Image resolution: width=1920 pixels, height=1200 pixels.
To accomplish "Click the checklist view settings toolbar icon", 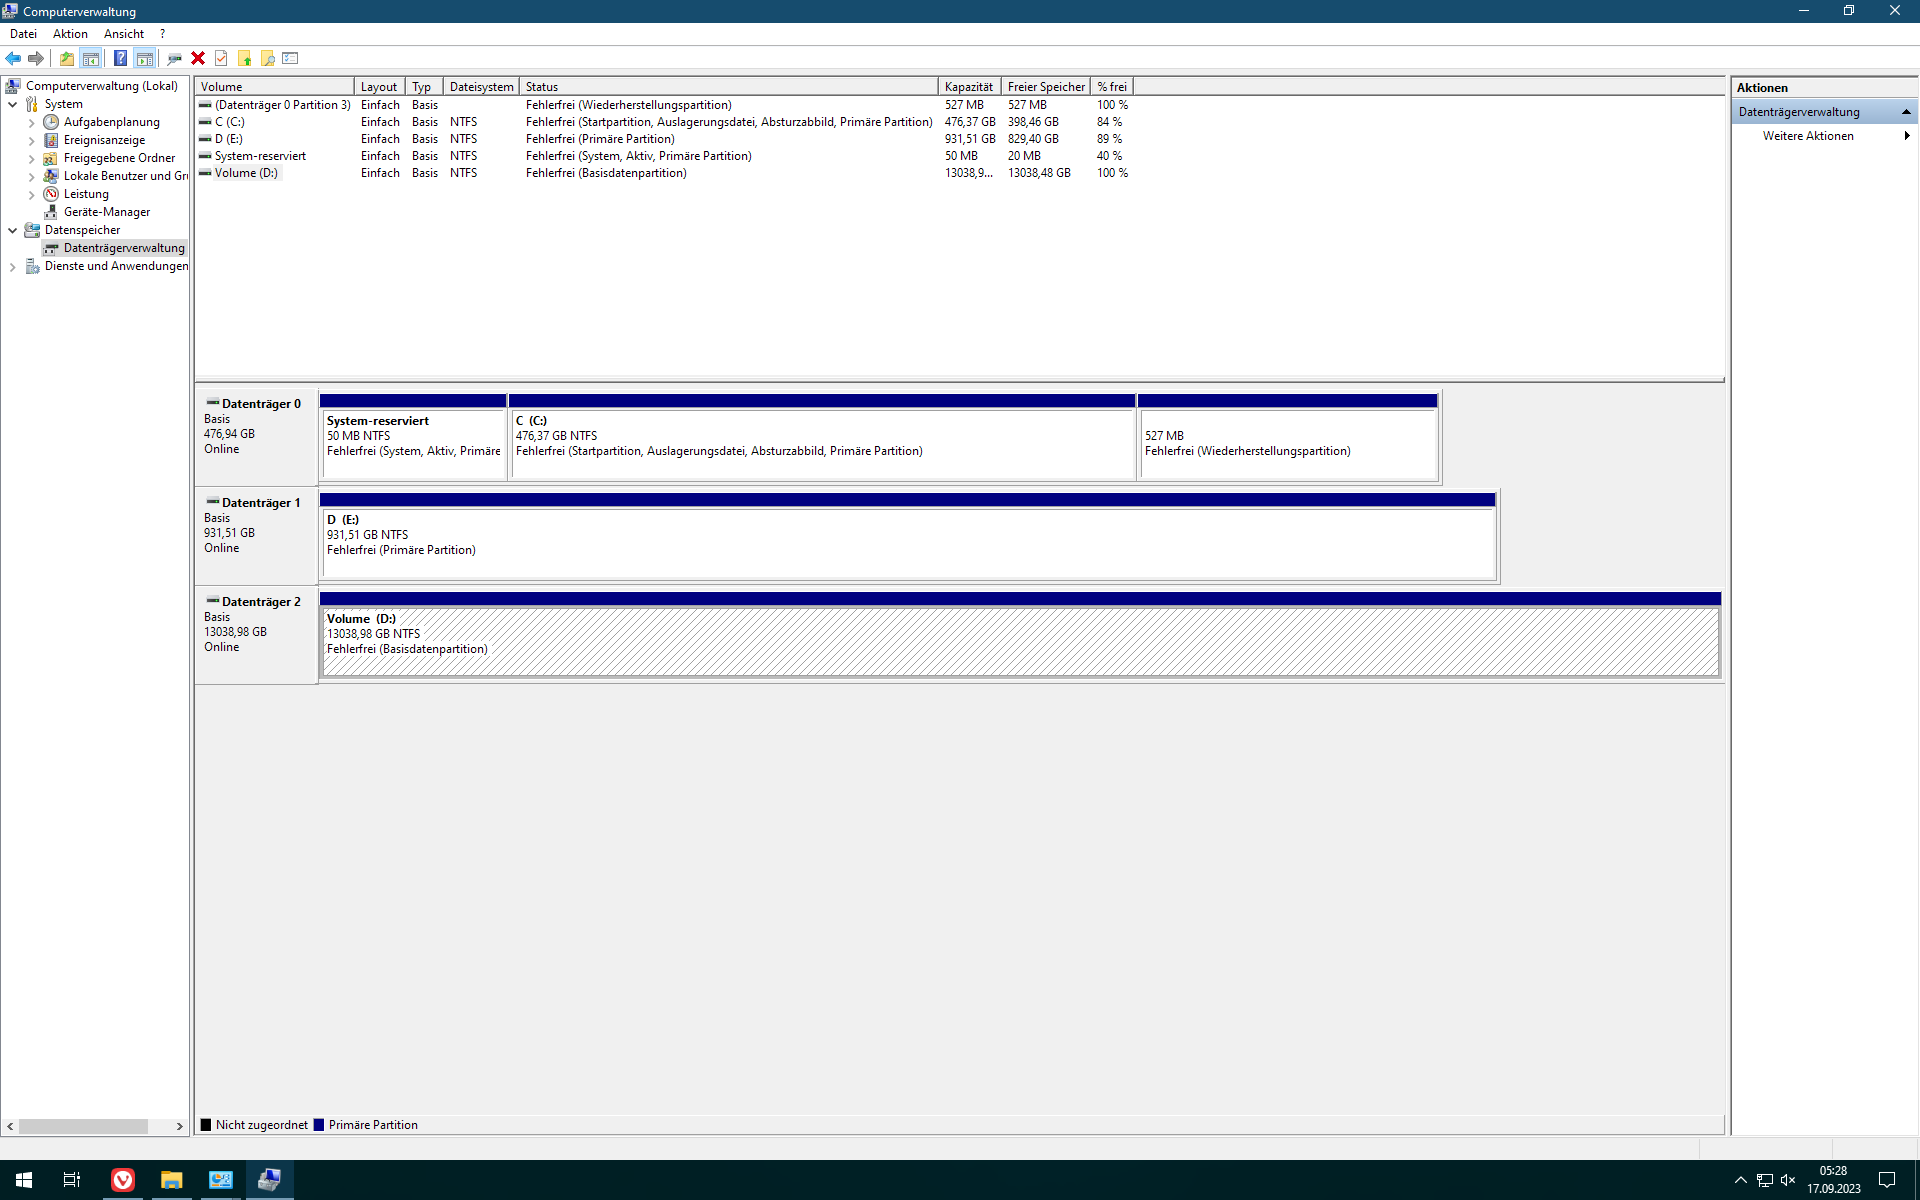I will click(290, 58).
